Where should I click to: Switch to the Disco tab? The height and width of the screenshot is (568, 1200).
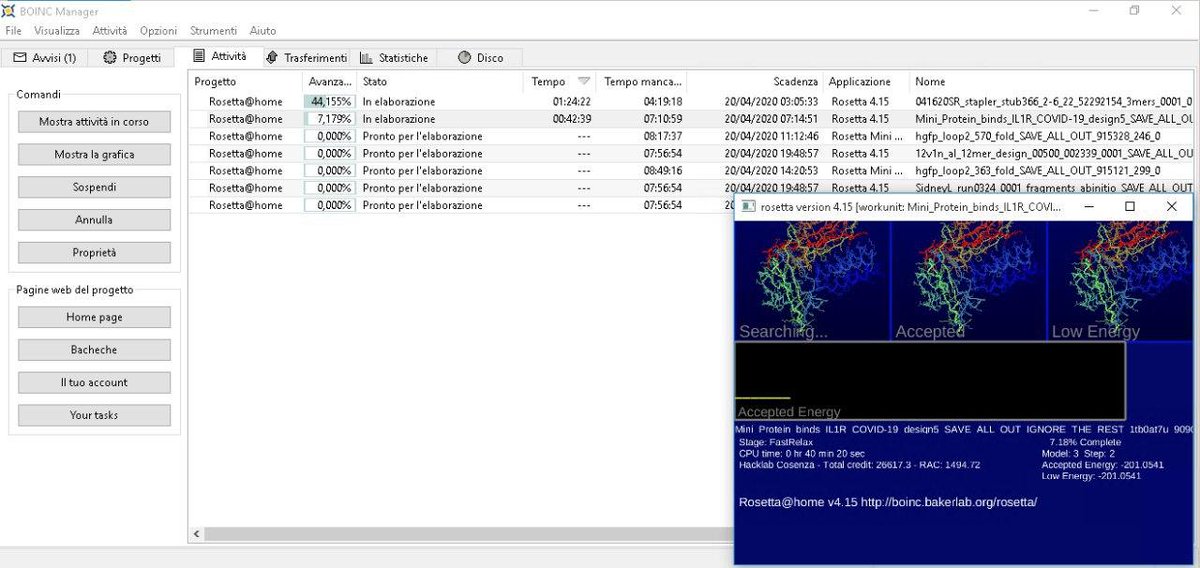pos(480,58)
